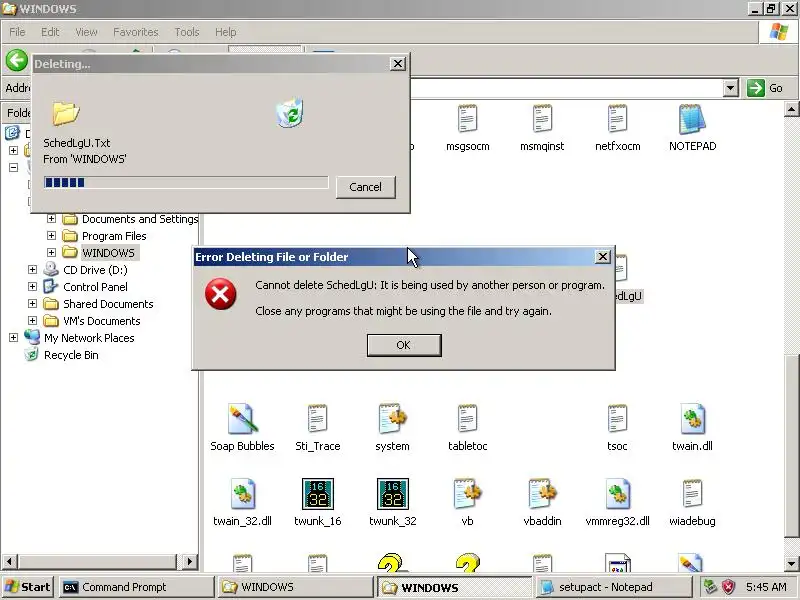Close the Deleting progress dialog
The image size is (800, 600).
397,64
